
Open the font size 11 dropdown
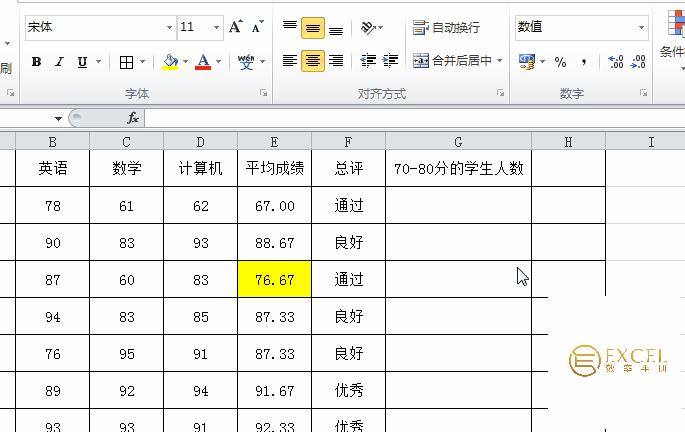(216, 28)
